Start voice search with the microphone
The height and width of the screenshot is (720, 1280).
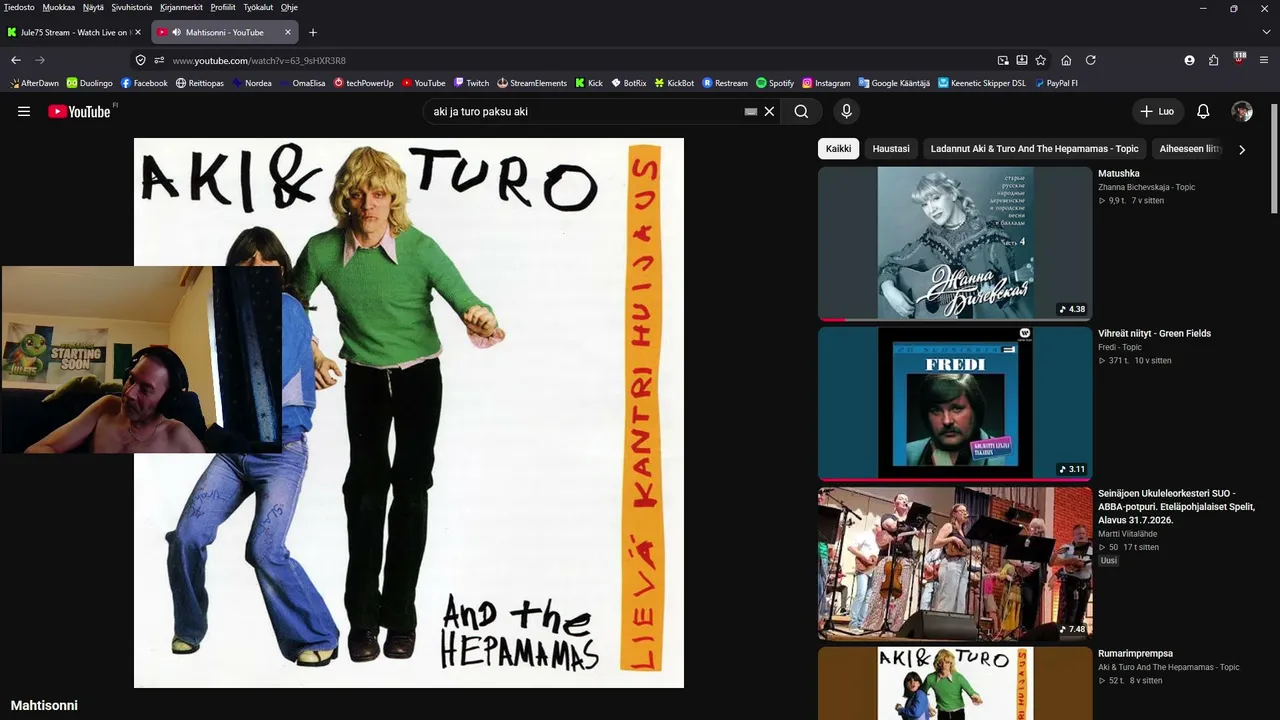point(846,111)
